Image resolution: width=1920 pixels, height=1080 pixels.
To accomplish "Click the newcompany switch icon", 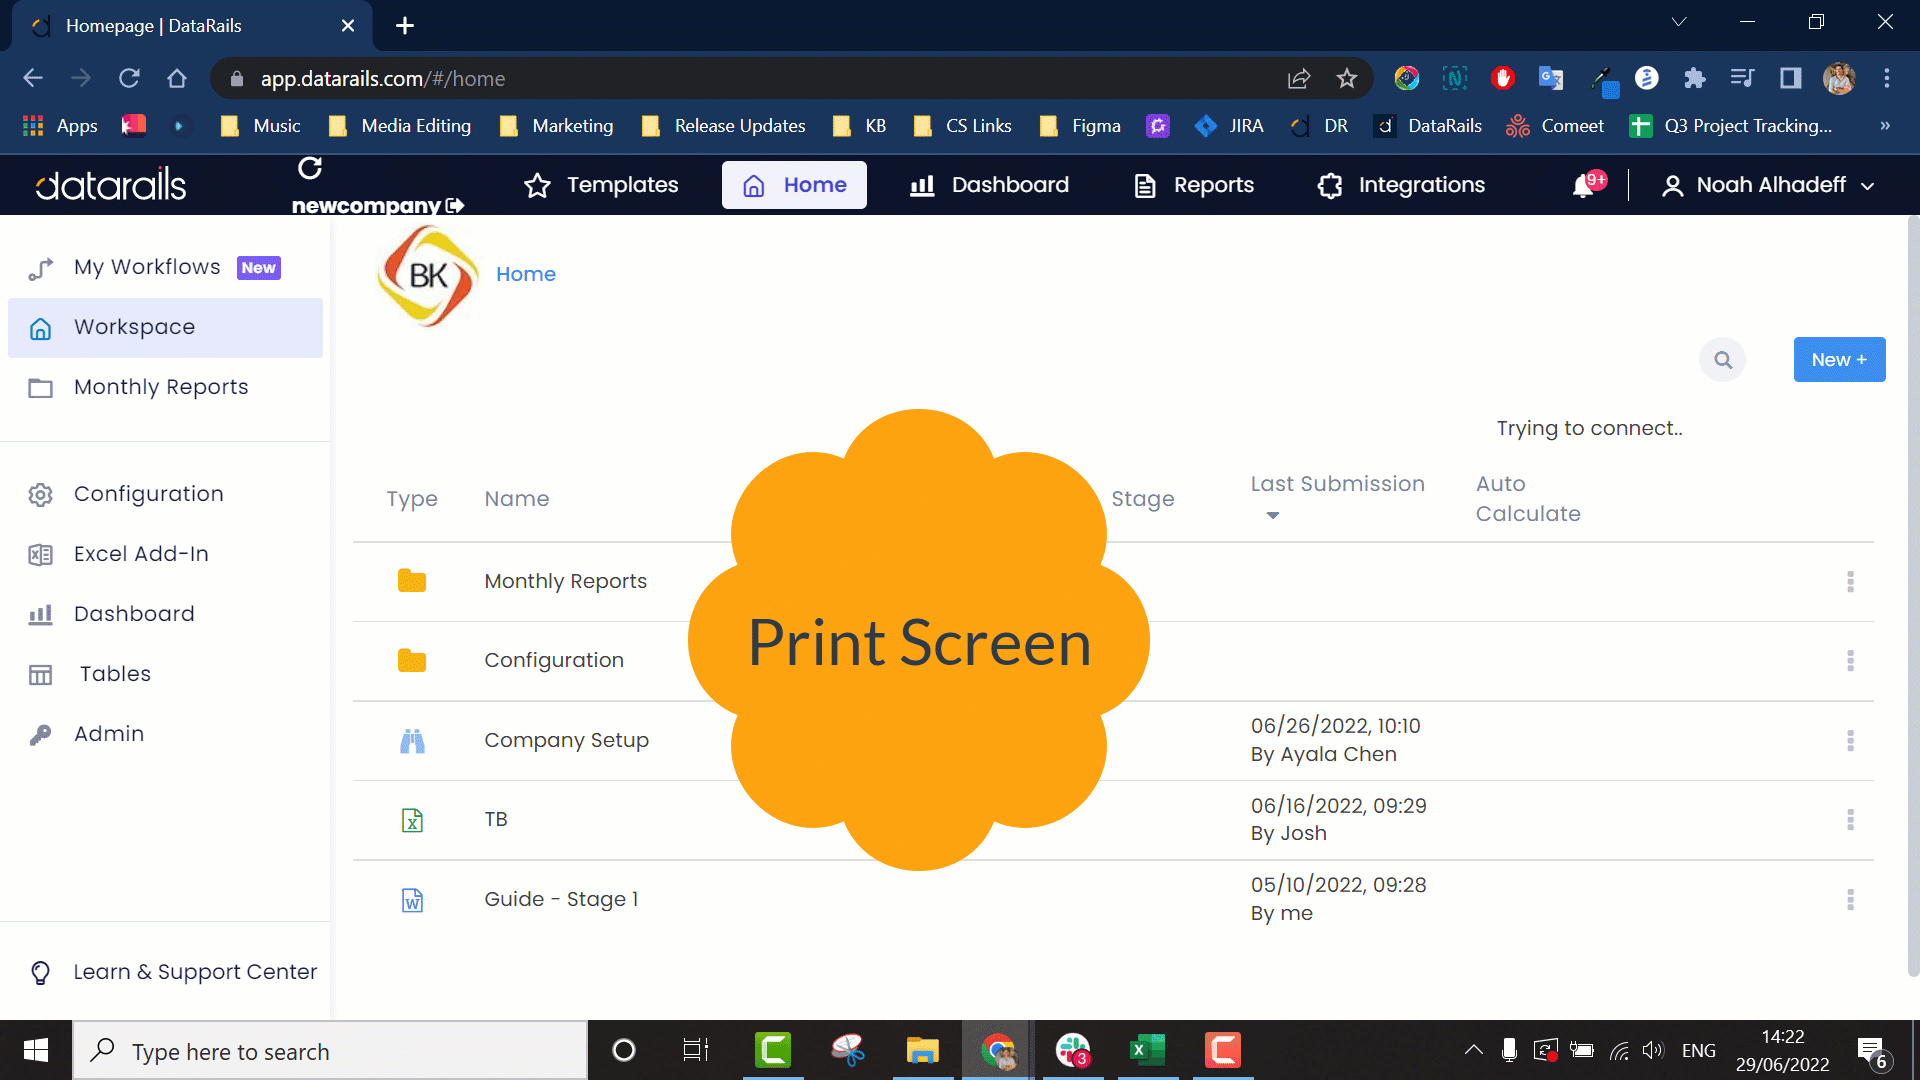I will [x=456, y=205].
